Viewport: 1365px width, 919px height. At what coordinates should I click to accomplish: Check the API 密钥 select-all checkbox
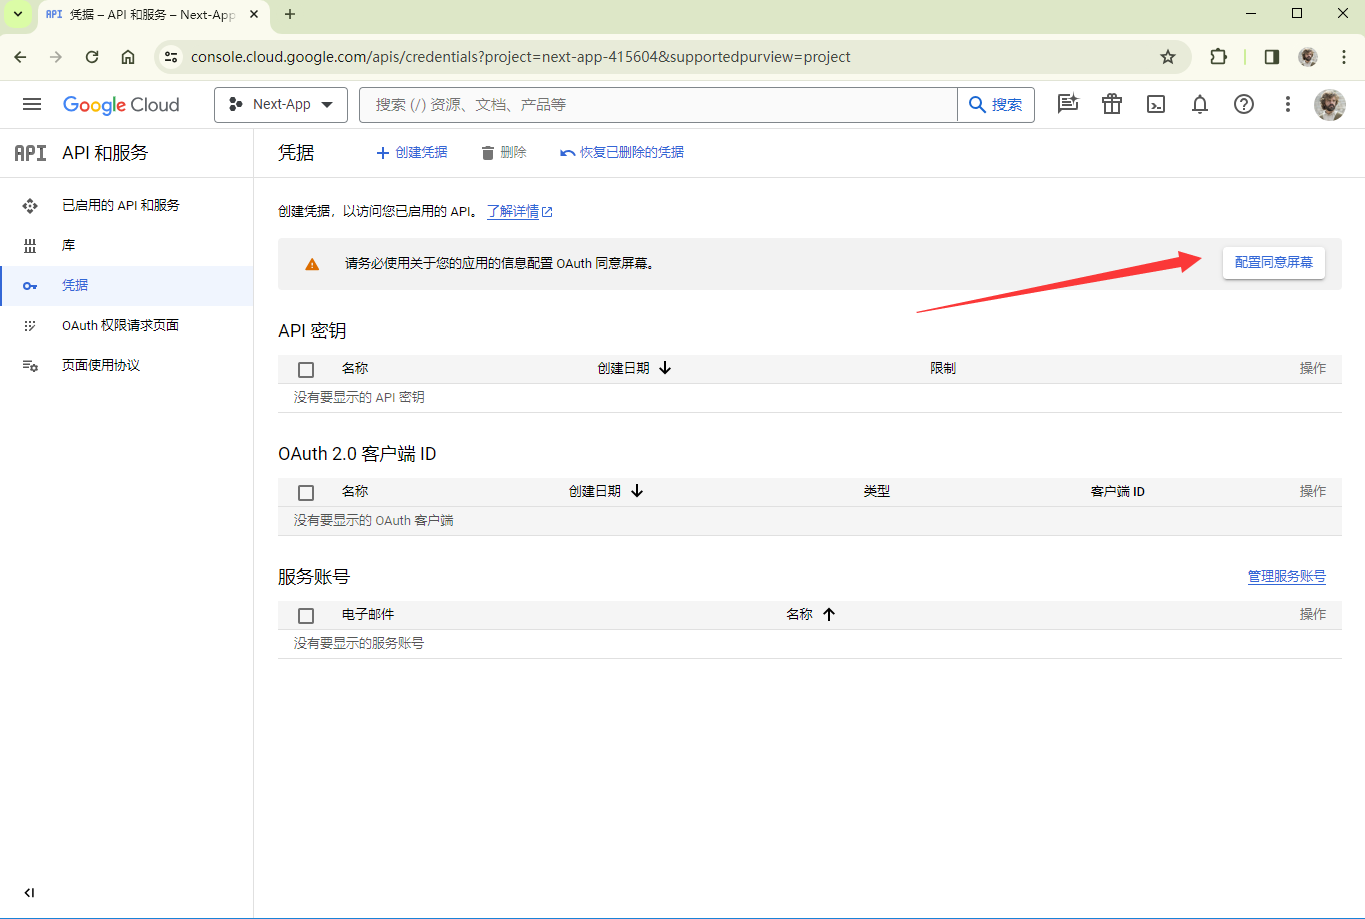point(306,369)
